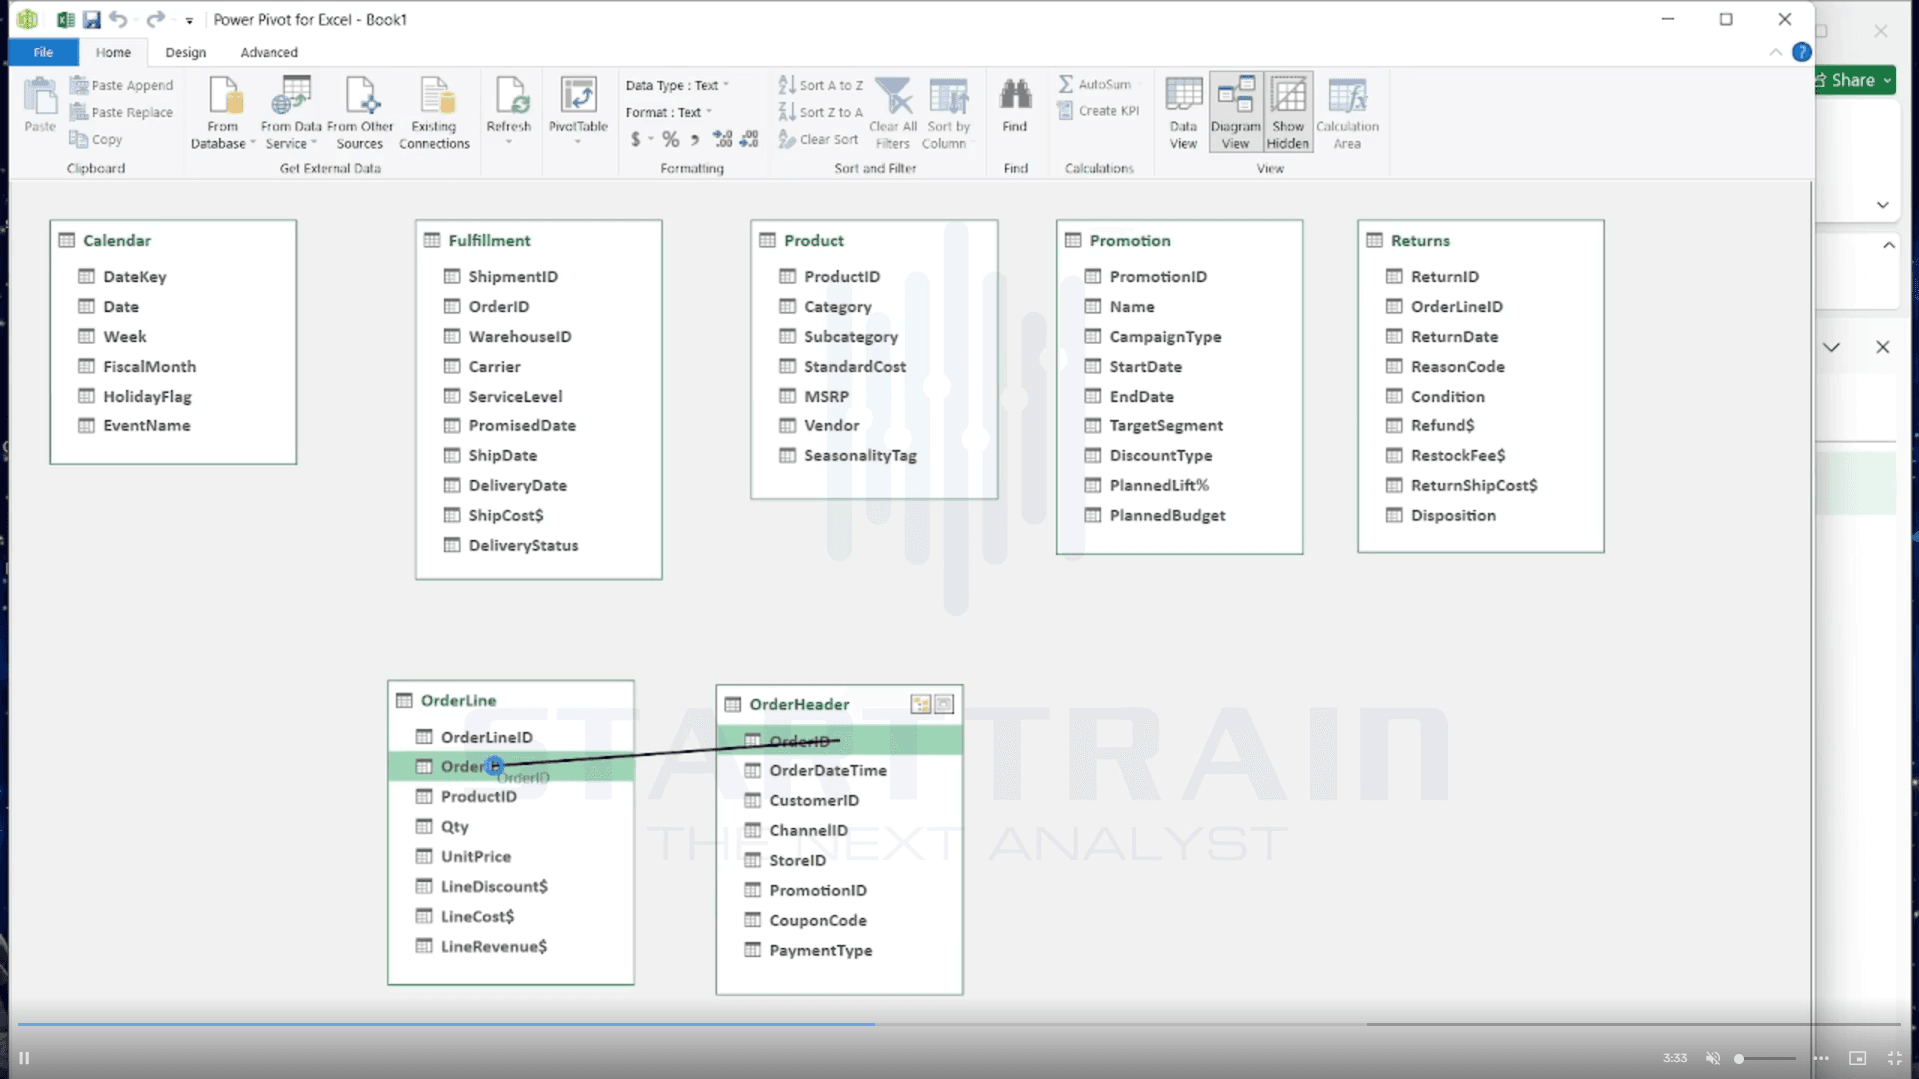Toggle Show Hidden option

click(1288, 113)
